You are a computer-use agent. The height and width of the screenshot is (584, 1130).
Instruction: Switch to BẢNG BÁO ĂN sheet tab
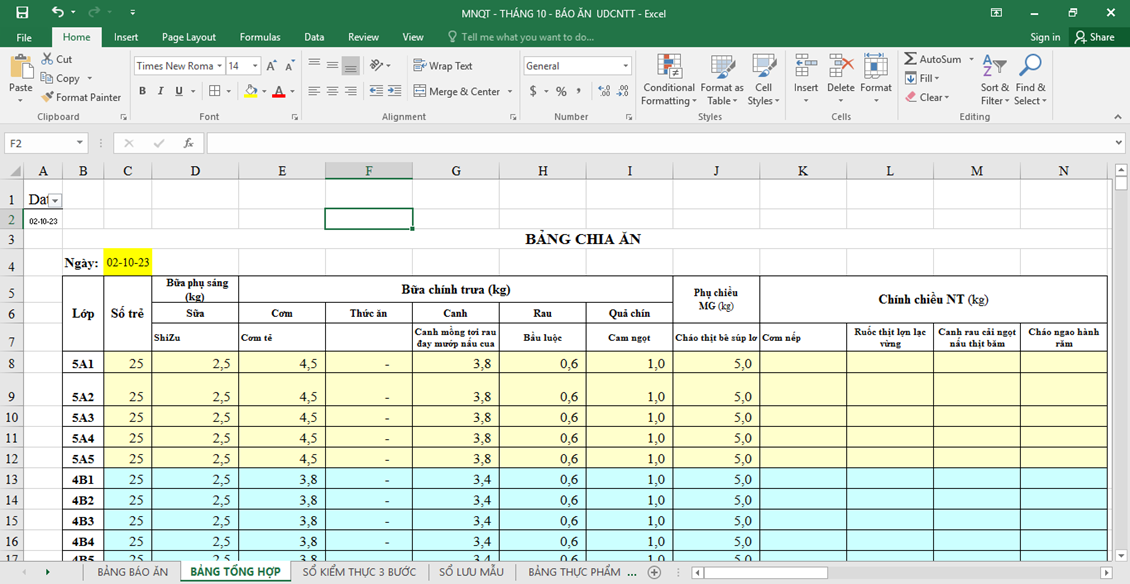click(132, 572)
